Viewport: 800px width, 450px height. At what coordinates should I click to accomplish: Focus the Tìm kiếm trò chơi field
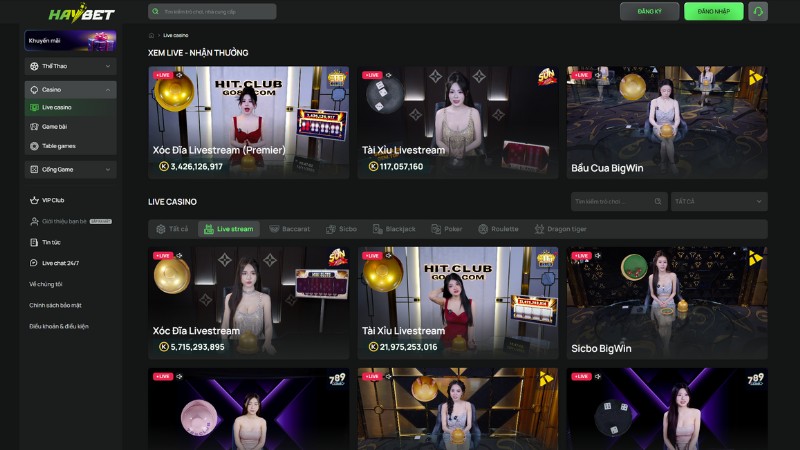[x=619, y=202]
